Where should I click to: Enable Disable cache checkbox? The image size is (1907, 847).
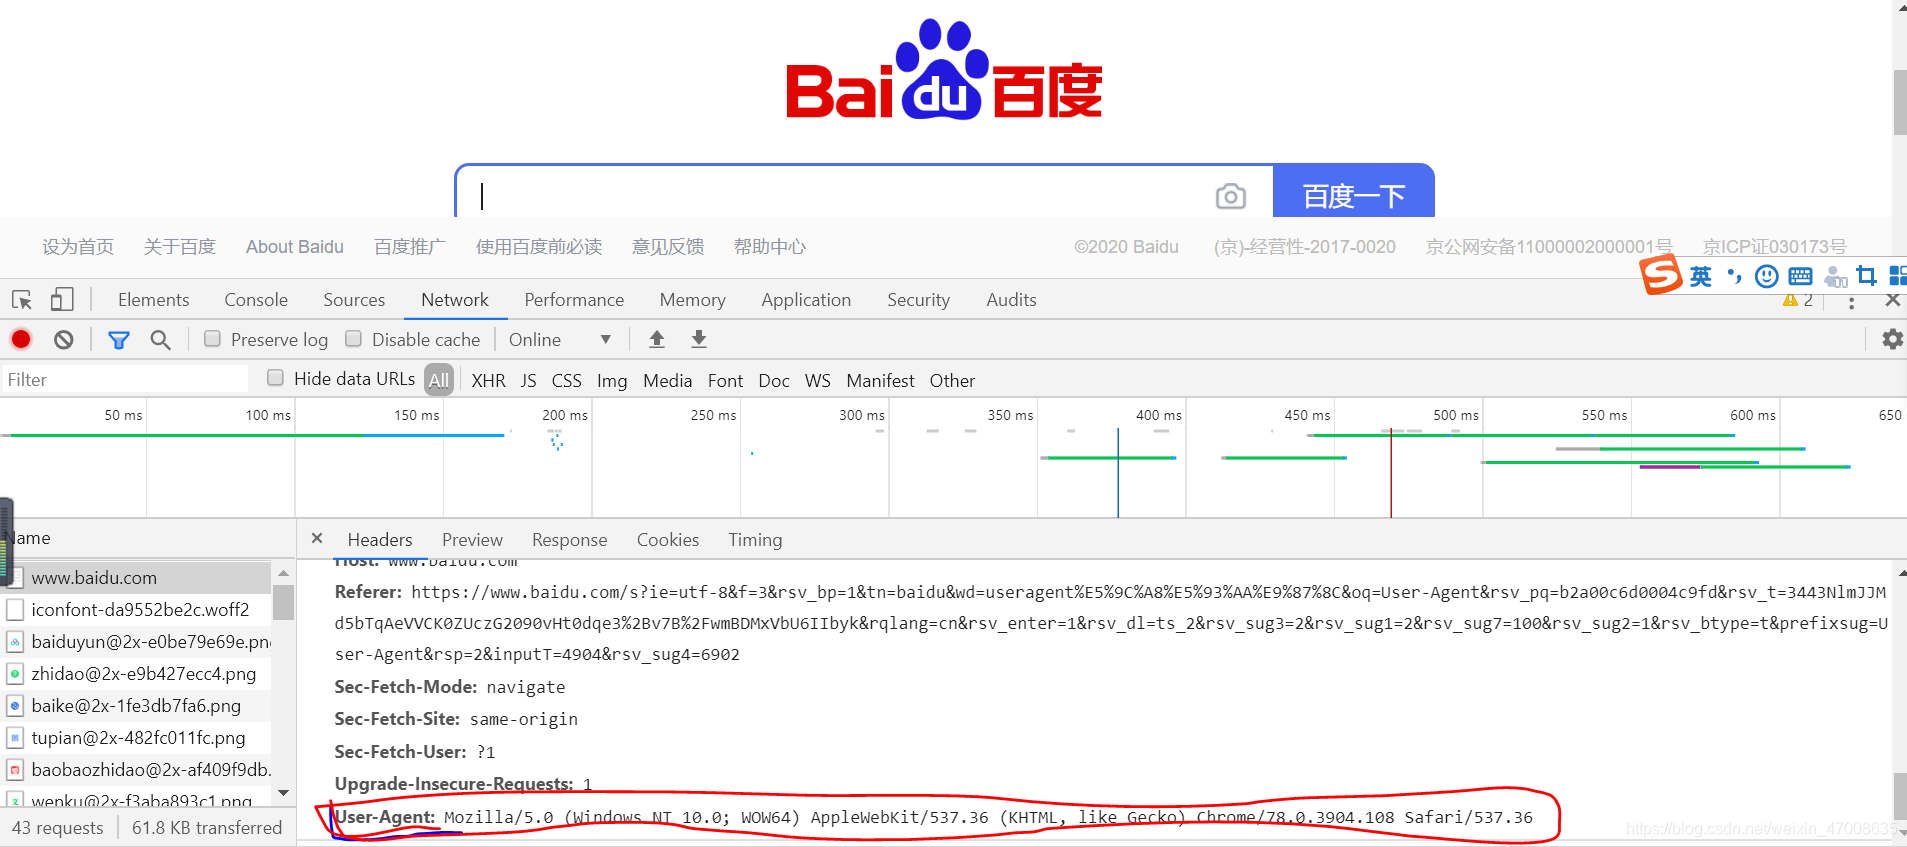pyautogui.click(x=353, y=338)
